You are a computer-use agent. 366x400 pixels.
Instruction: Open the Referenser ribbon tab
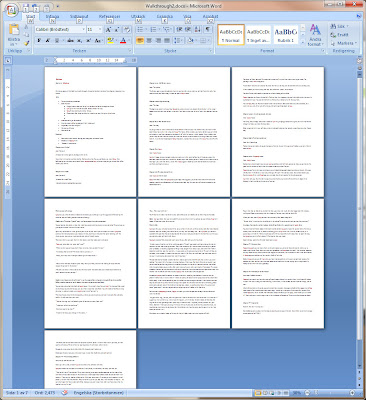[x=110, y=17]
